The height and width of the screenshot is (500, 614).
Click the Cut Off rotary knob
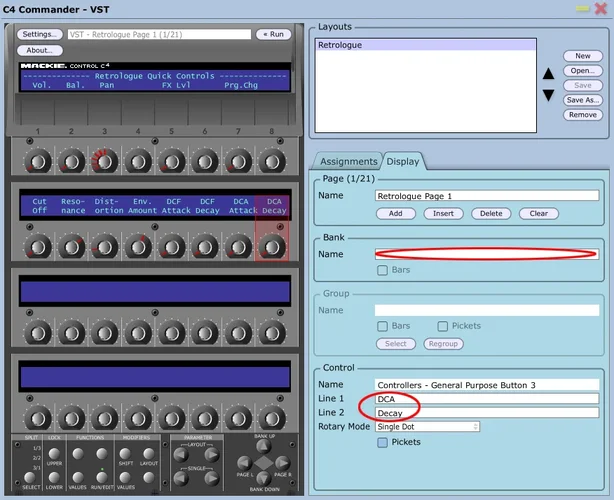click(38, 247)
